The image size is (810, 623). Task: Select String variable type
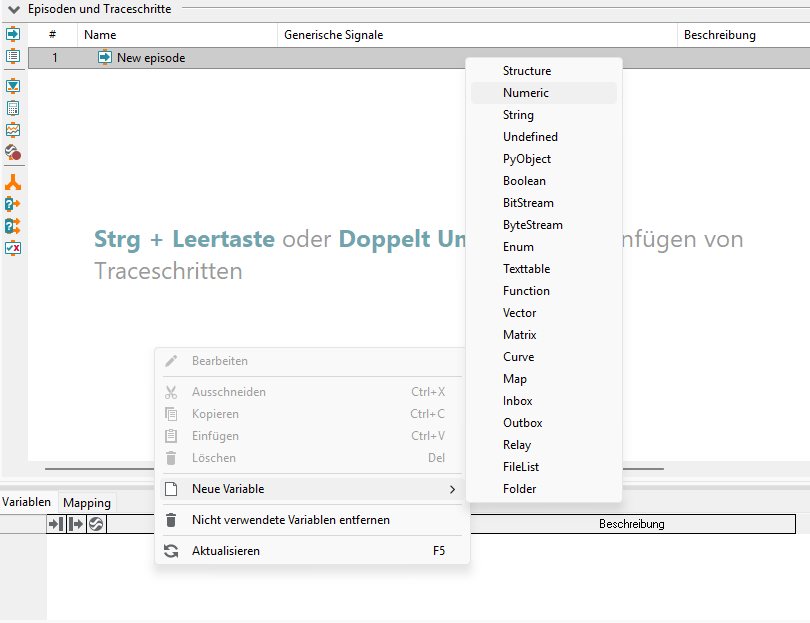tap(544, 115)
